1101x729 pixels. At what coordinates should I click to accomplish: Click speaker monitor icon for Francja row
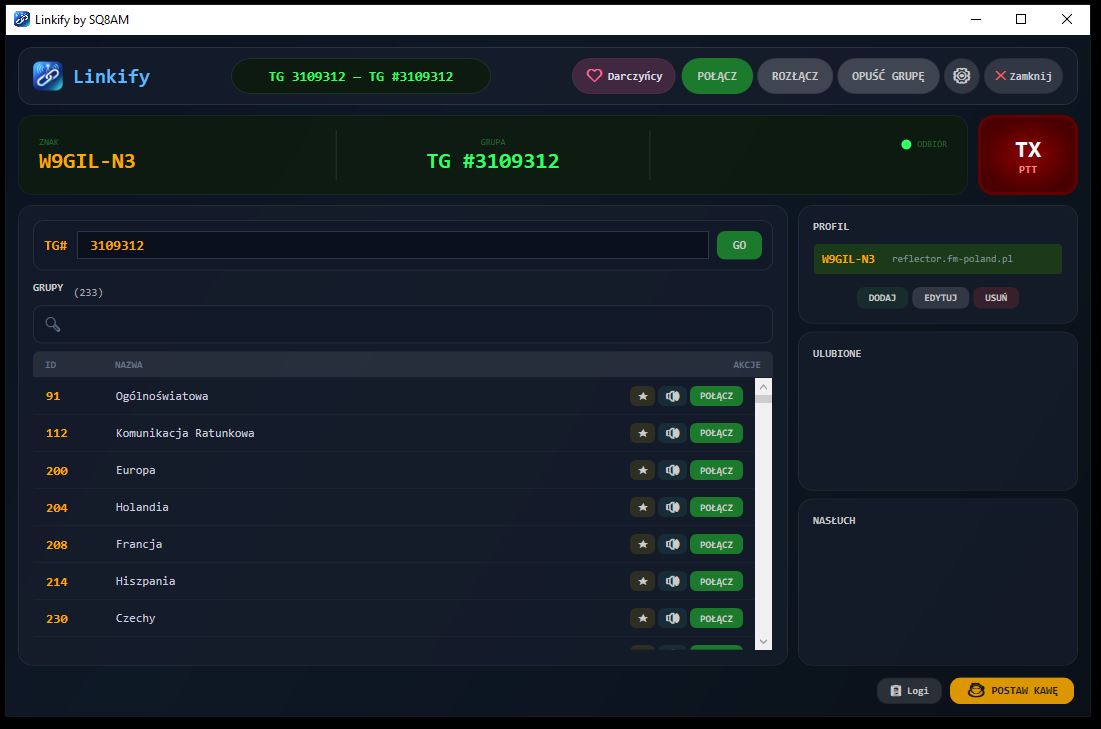pos(672,544)
